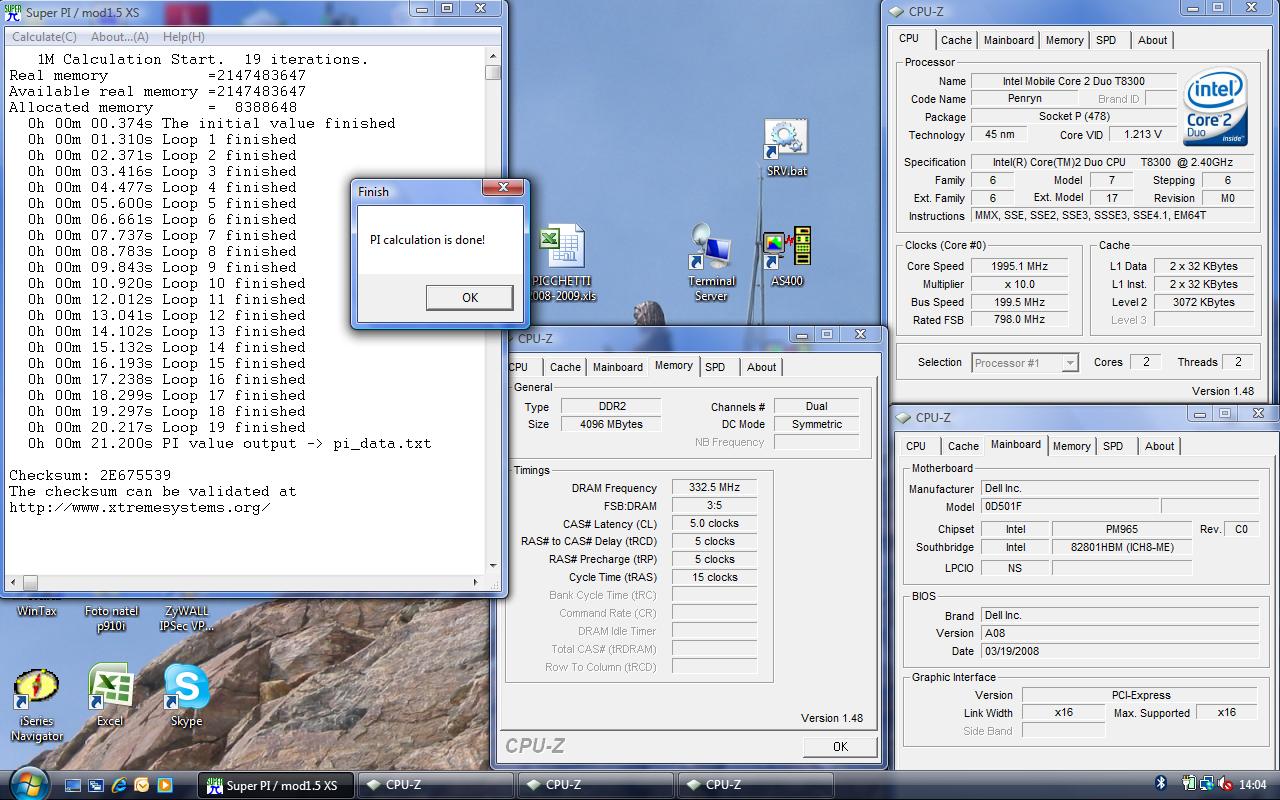Screen dimensions: 1280x800
Task: Switch to the second CPU-Z taskbar button
Action: pos(595,785)
